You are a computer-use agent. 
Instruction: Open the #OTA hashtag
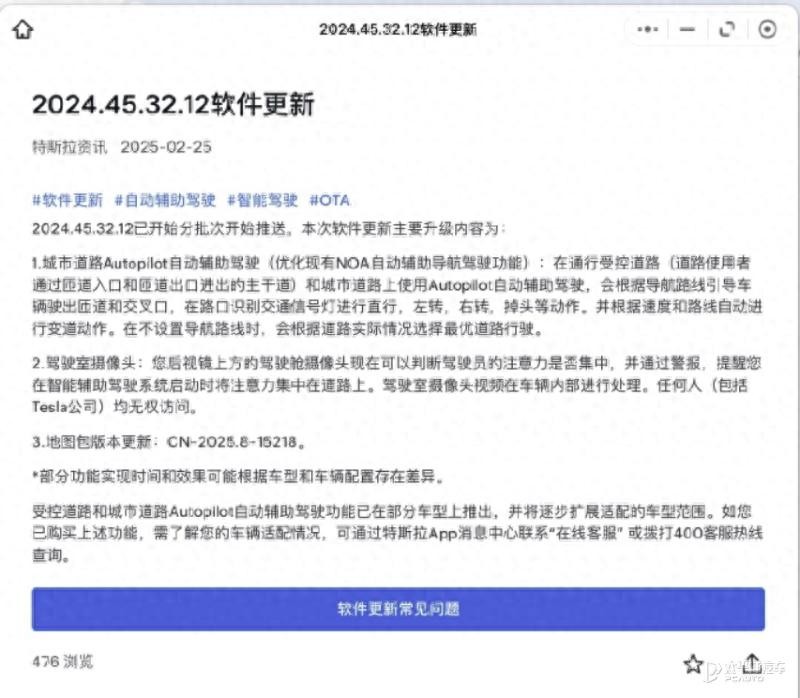[x=329, y=200]
